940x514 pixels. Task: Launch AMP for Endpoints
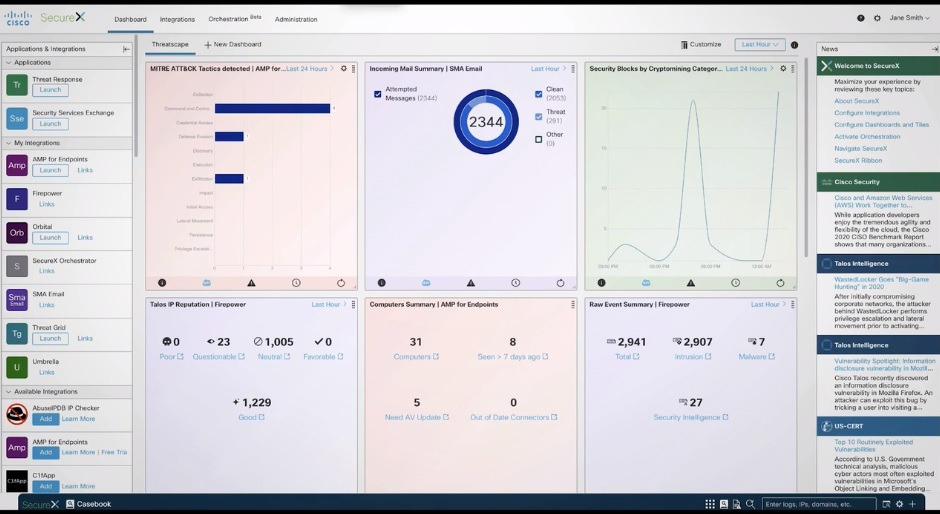pos(50,170)
